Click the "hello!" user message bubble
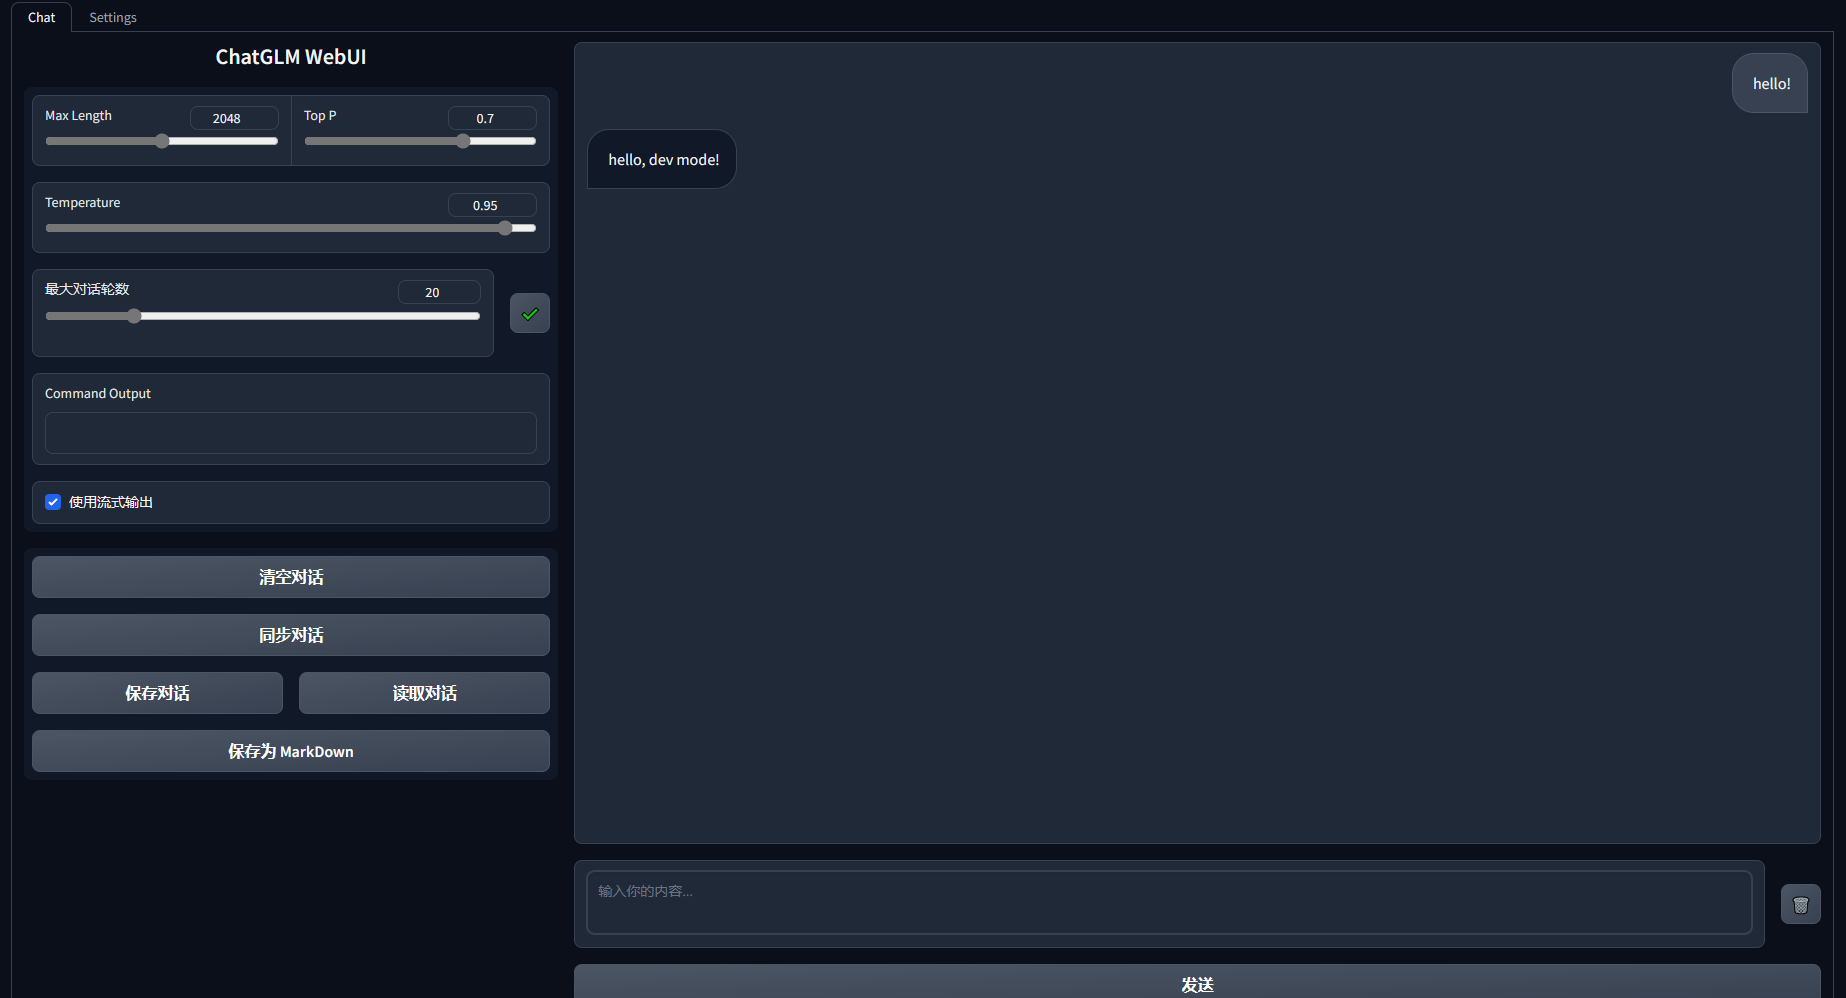This screenshot has width=1846, height=998. click(1770, 83)
